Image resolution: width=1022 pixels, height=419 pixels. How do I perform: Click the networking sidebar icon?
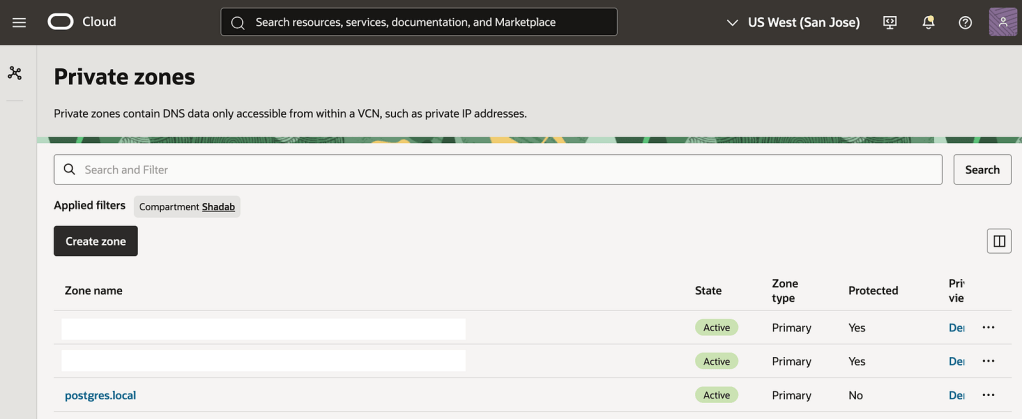point(15,73)
